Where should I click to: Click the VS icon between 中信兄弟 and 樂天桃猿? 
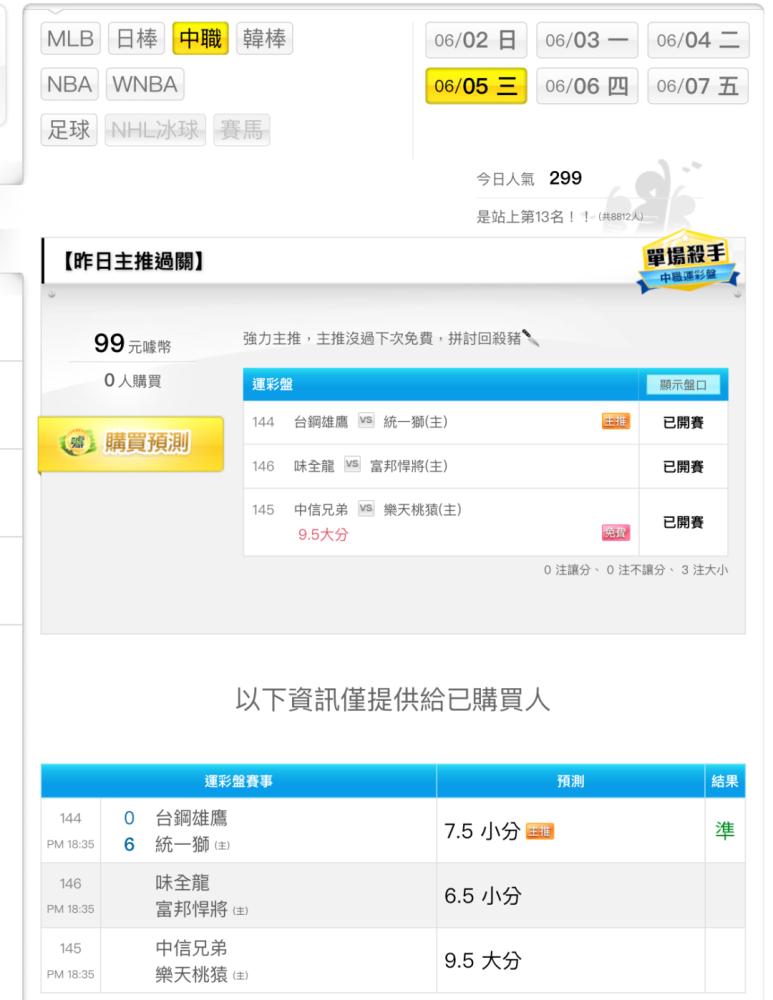point(365,508)
